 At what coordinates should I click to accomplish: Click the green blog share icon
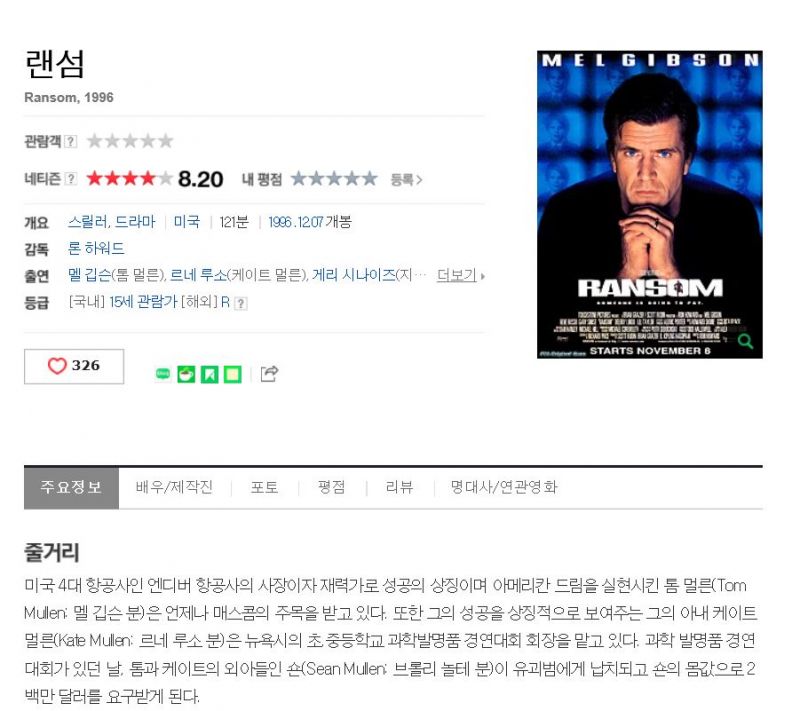coord(163,374)
